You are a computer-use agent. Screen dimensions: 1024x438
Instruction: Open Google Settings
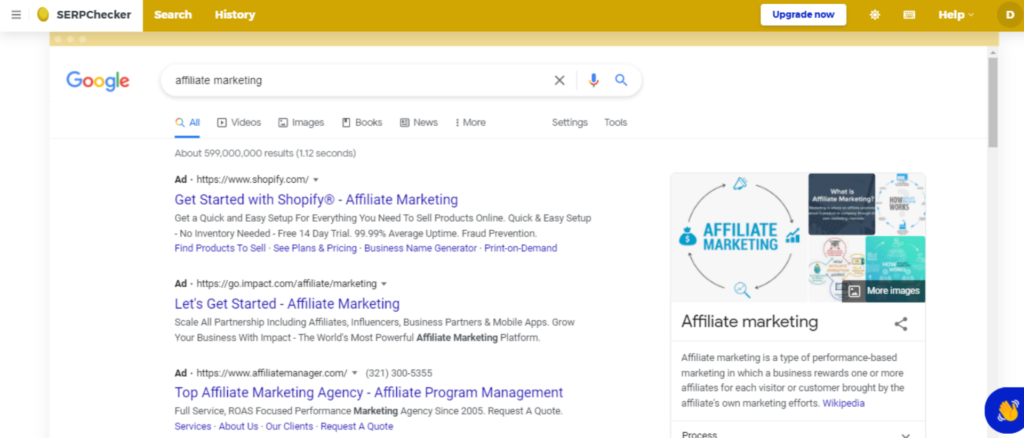pyautogui.click(x=569, y=123)
